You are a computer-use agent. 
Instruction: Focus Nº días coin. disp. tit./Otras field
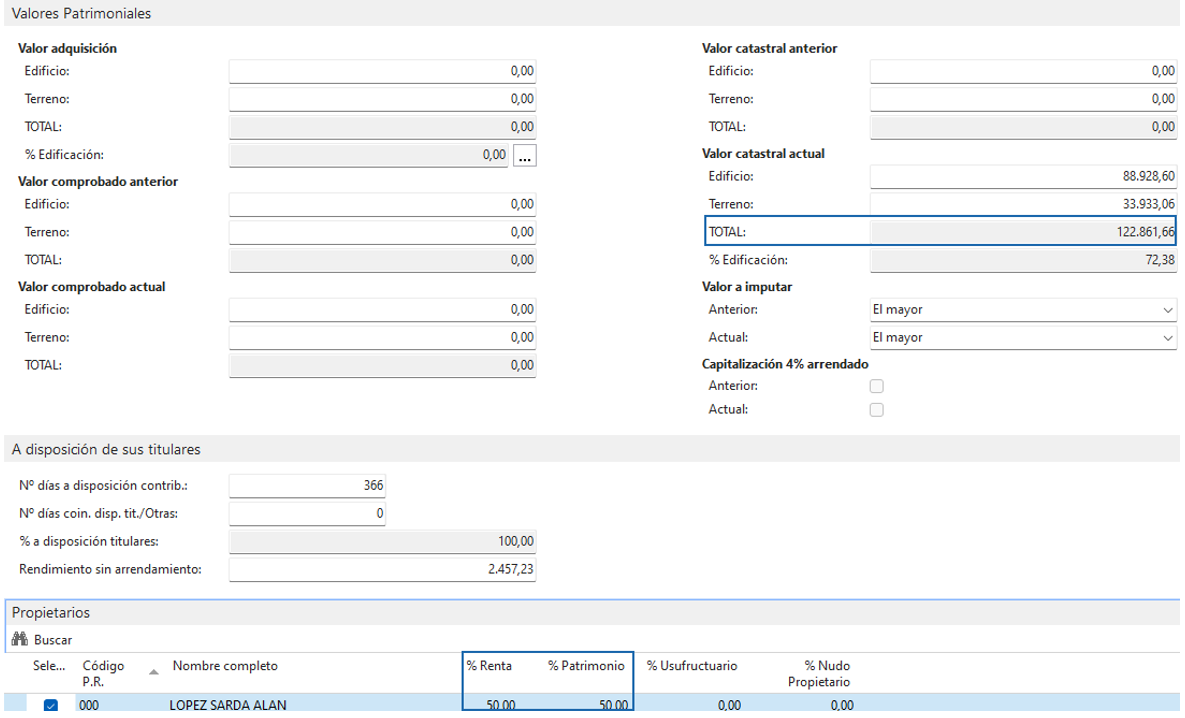pos(308,513)
